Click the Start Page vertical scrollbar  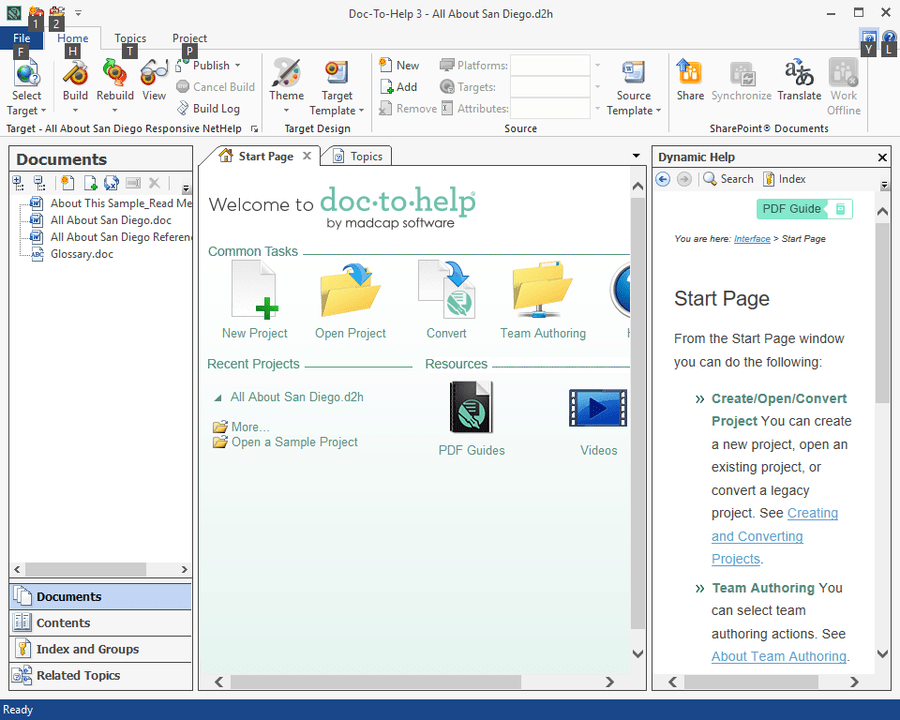(637, 413)
